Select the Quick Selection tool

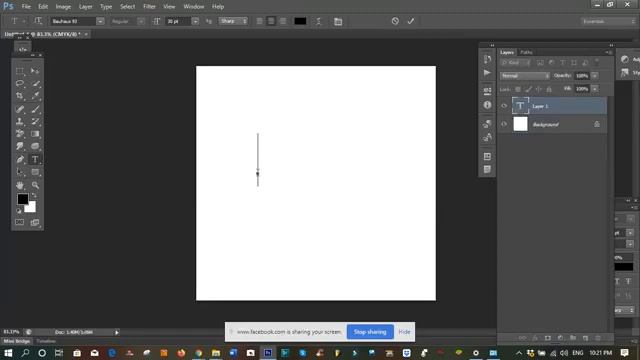[35, 83]
